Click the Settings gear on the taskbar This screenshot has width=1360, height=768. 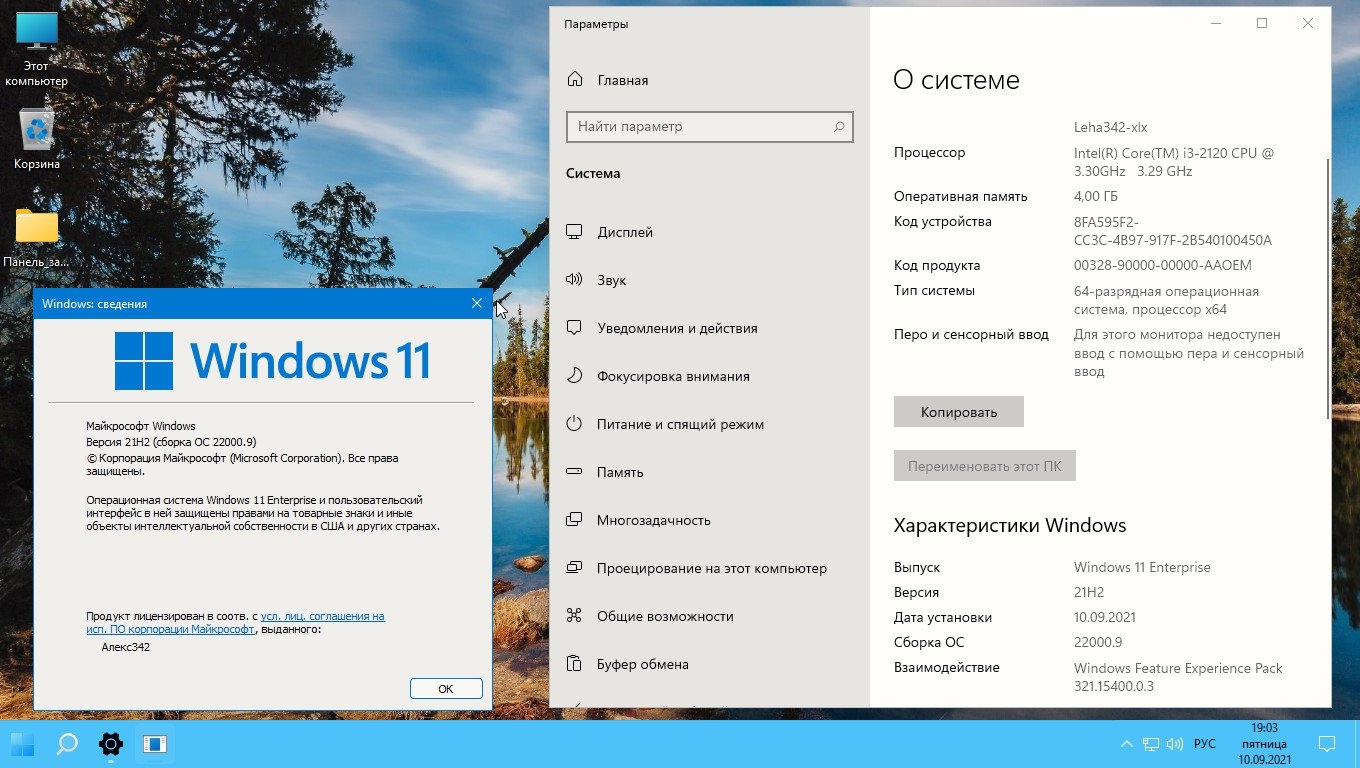tap(111, 744)
